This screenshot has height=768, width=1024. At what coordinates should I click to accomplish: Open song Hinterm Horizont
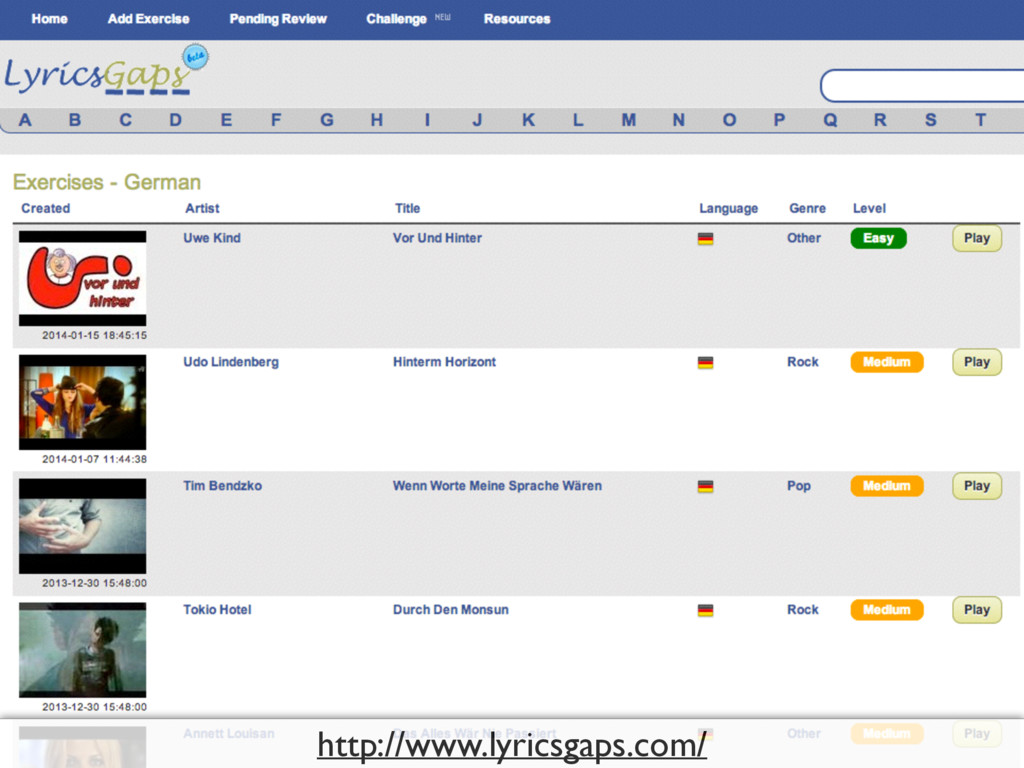pos(444,362)
